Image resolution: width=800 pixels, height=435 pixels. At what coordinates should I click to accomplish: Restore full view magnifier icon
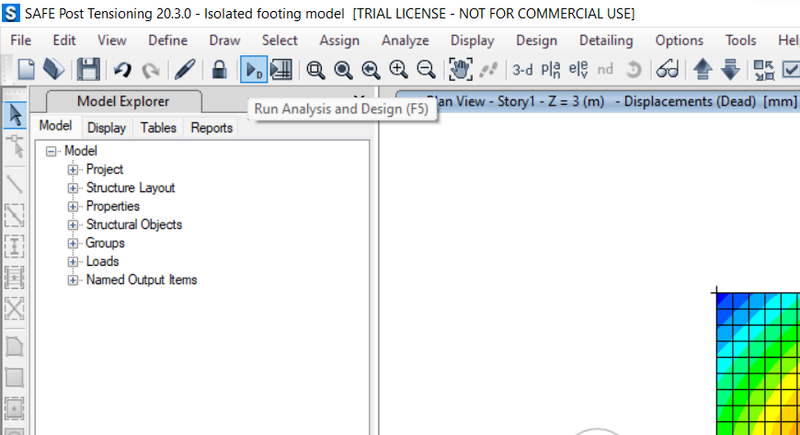[x=343, y=70]
